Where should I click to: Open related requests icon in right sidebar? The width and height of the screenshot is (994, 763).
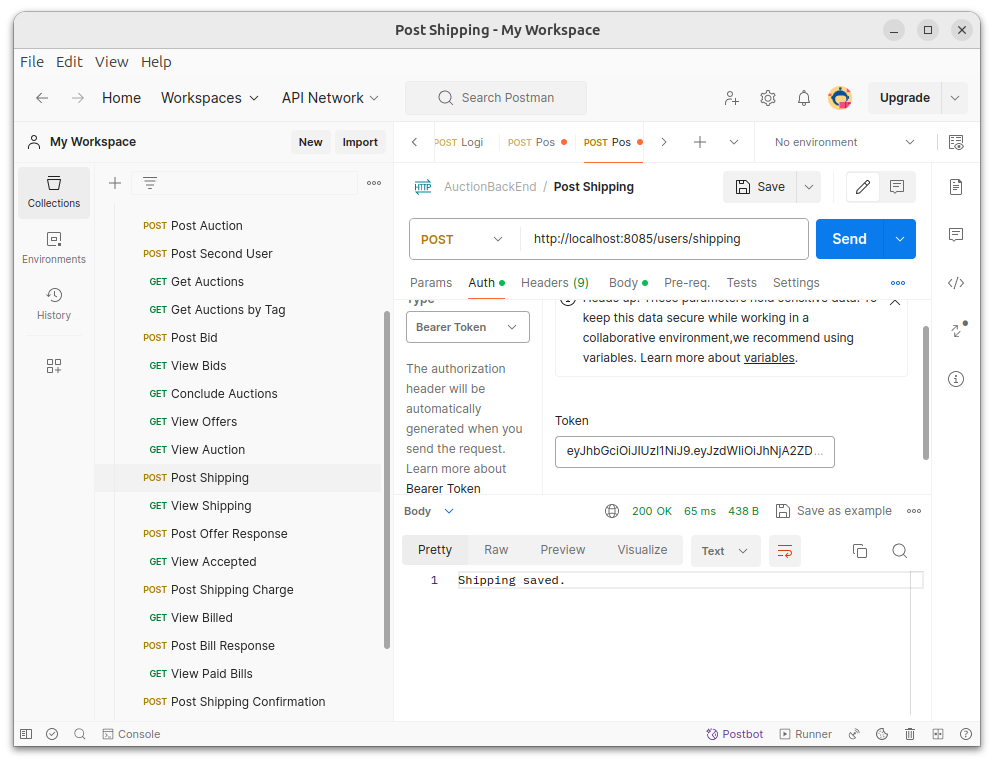tap(957, 330)
